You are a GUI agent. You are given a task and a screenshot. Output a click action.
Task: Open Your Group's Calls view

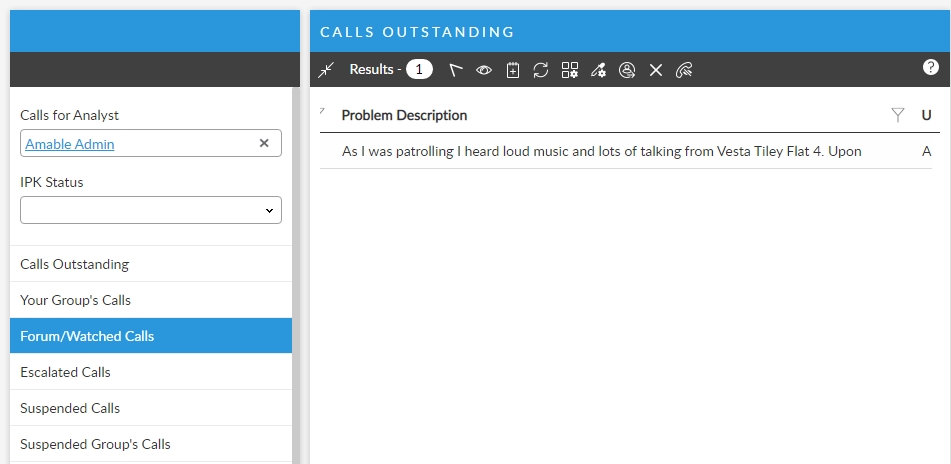pos(76,300)
